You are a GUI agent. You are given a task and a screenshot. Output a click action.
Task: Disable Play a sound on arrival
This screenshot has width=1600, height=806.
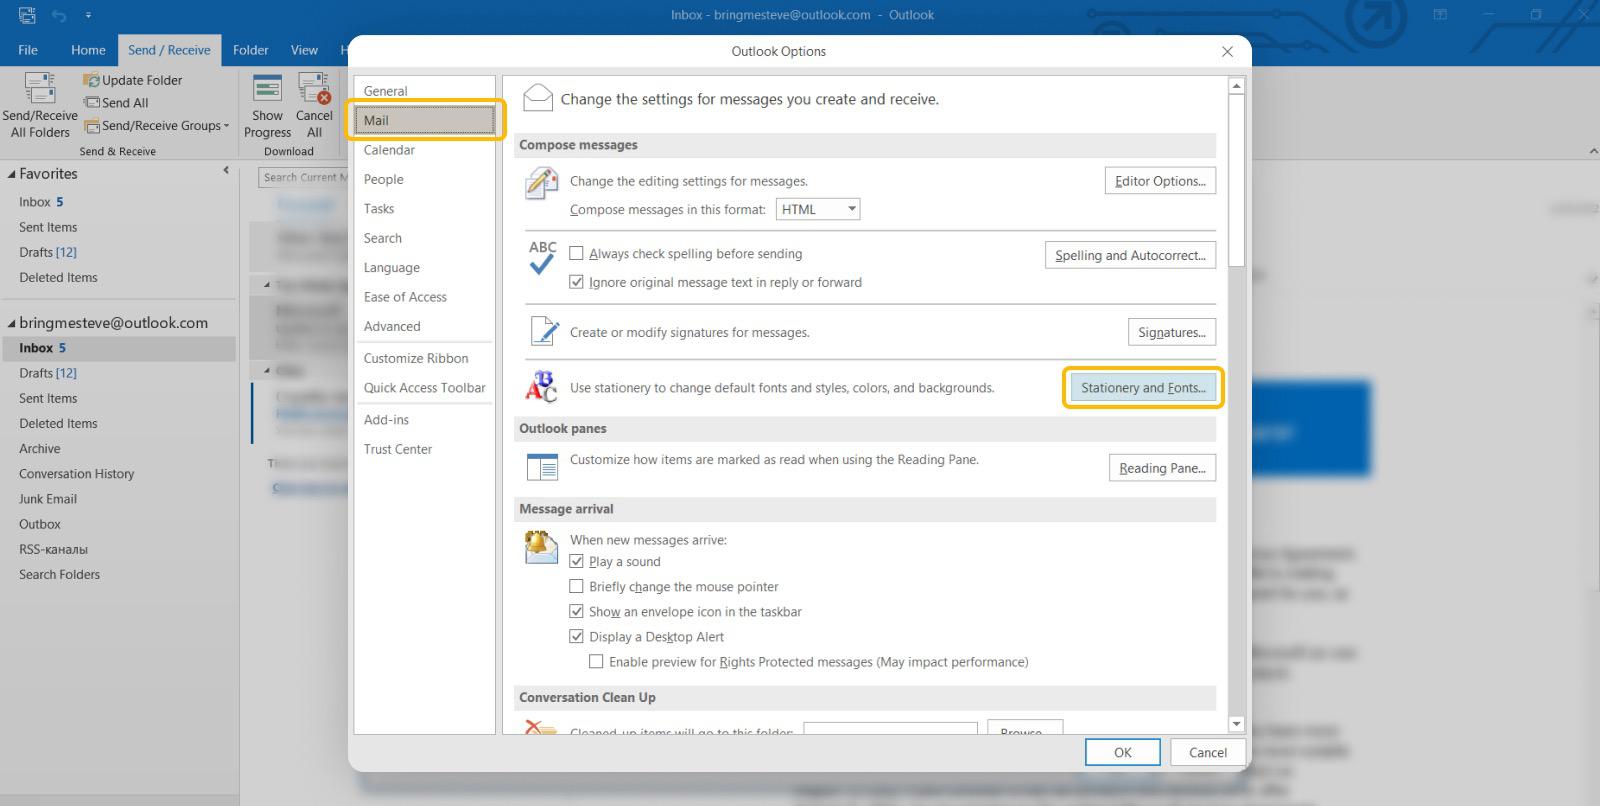pos(576,561)
